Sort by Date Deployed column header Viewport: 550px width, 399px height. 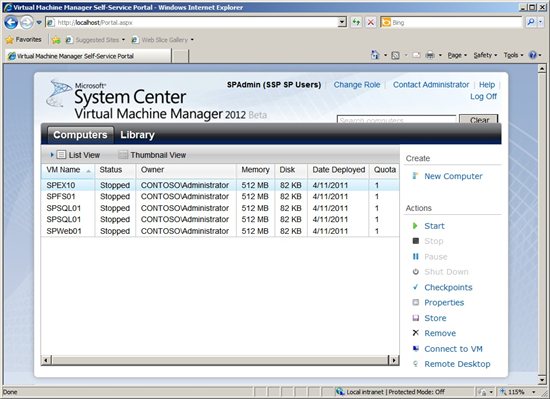pyautogui.click(x=338, y=170)
